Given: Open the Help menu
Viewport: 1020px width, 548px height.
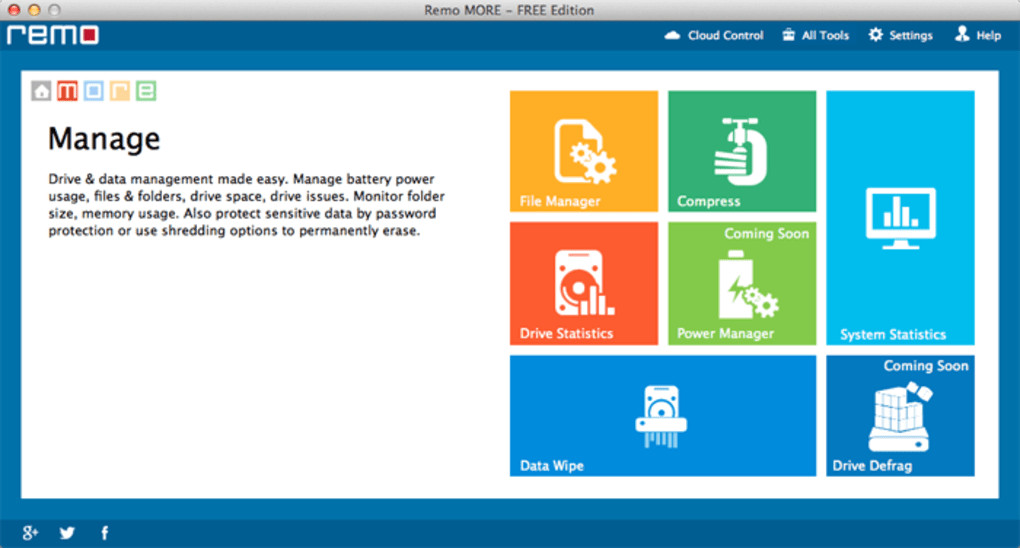Looking at the screenshot, I should pyautogui.click(x=978, y=35).
